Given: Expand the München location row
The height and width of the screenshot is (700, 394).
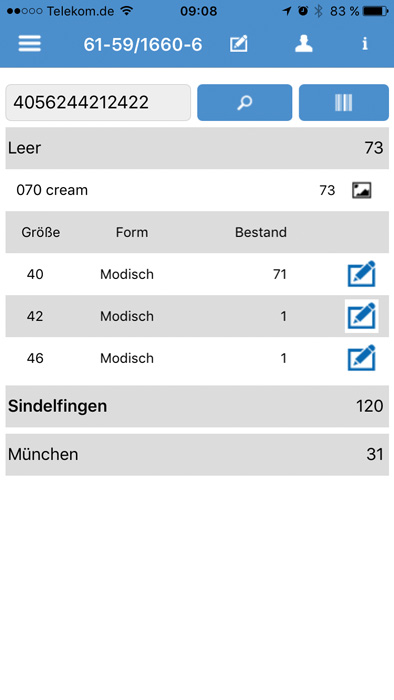Looking at the screenshot, I should click(197, 454).
